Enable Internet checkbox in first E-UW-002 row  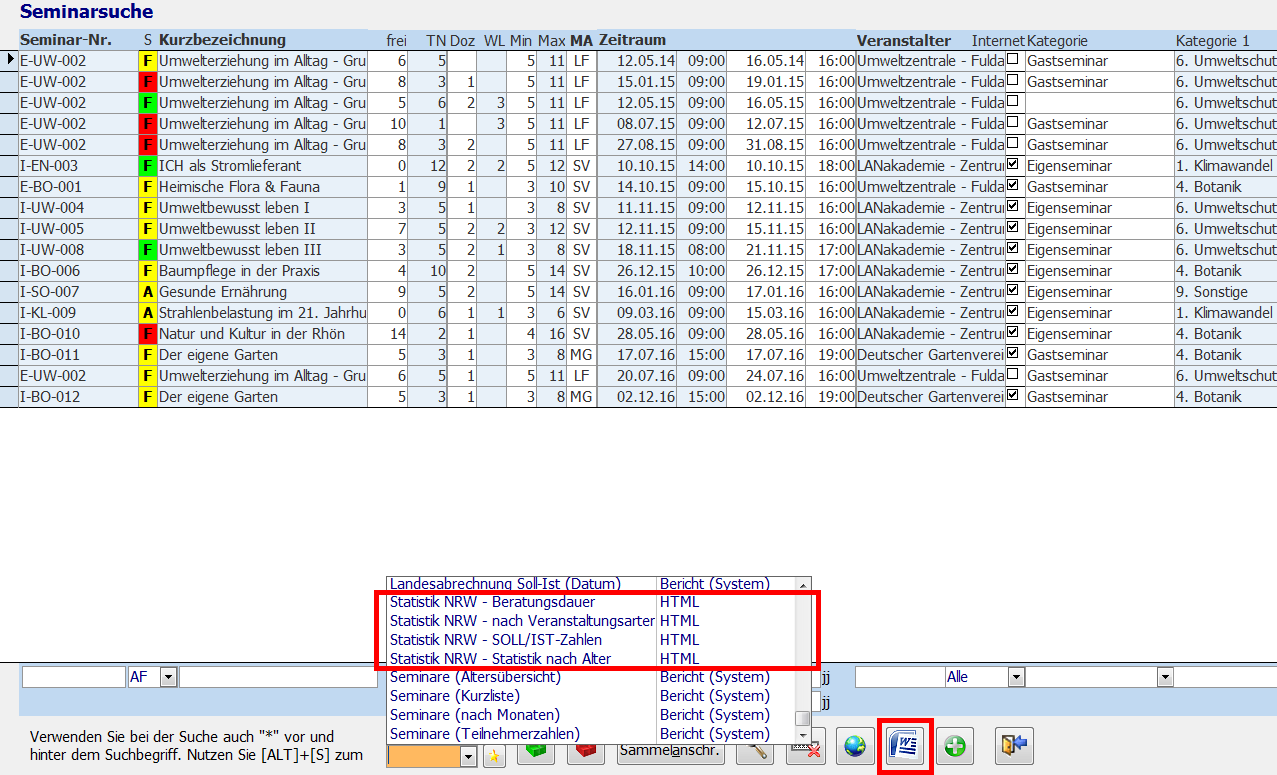(x=1014, y=60)
